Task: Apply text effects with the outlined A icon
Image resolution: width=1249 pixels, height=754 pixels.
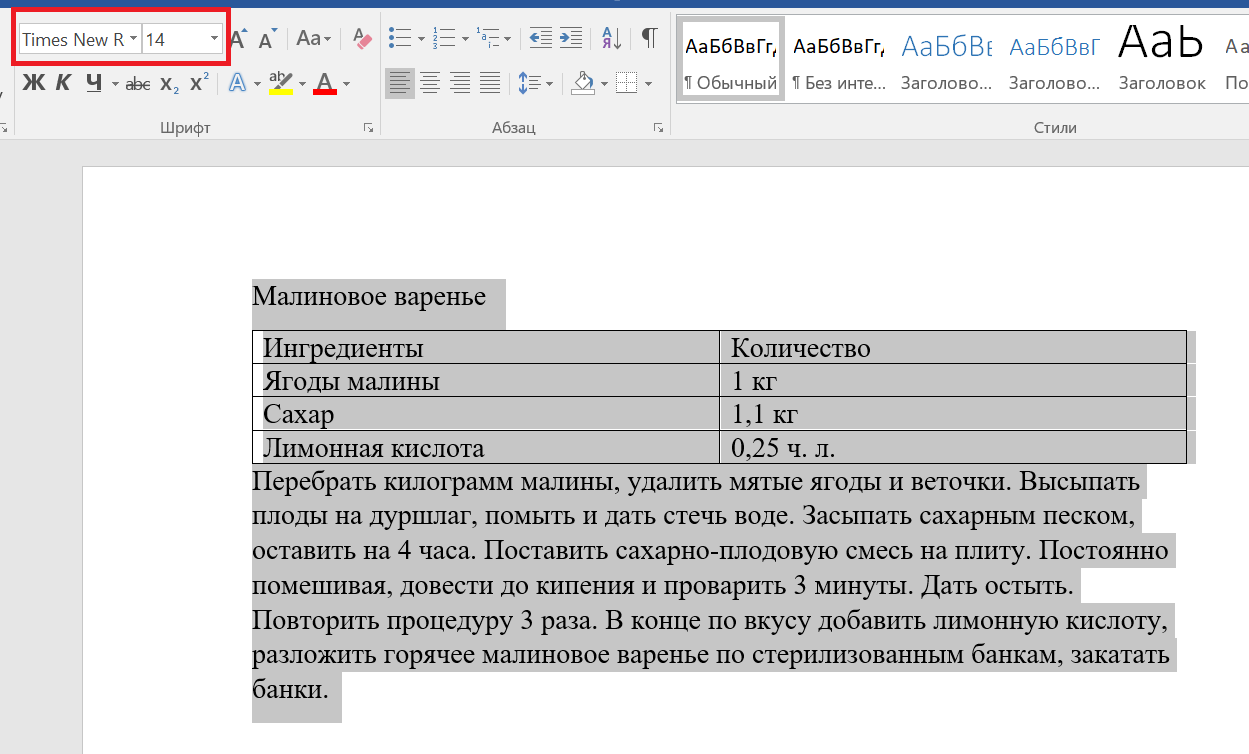Action: (x=237, y=83)
